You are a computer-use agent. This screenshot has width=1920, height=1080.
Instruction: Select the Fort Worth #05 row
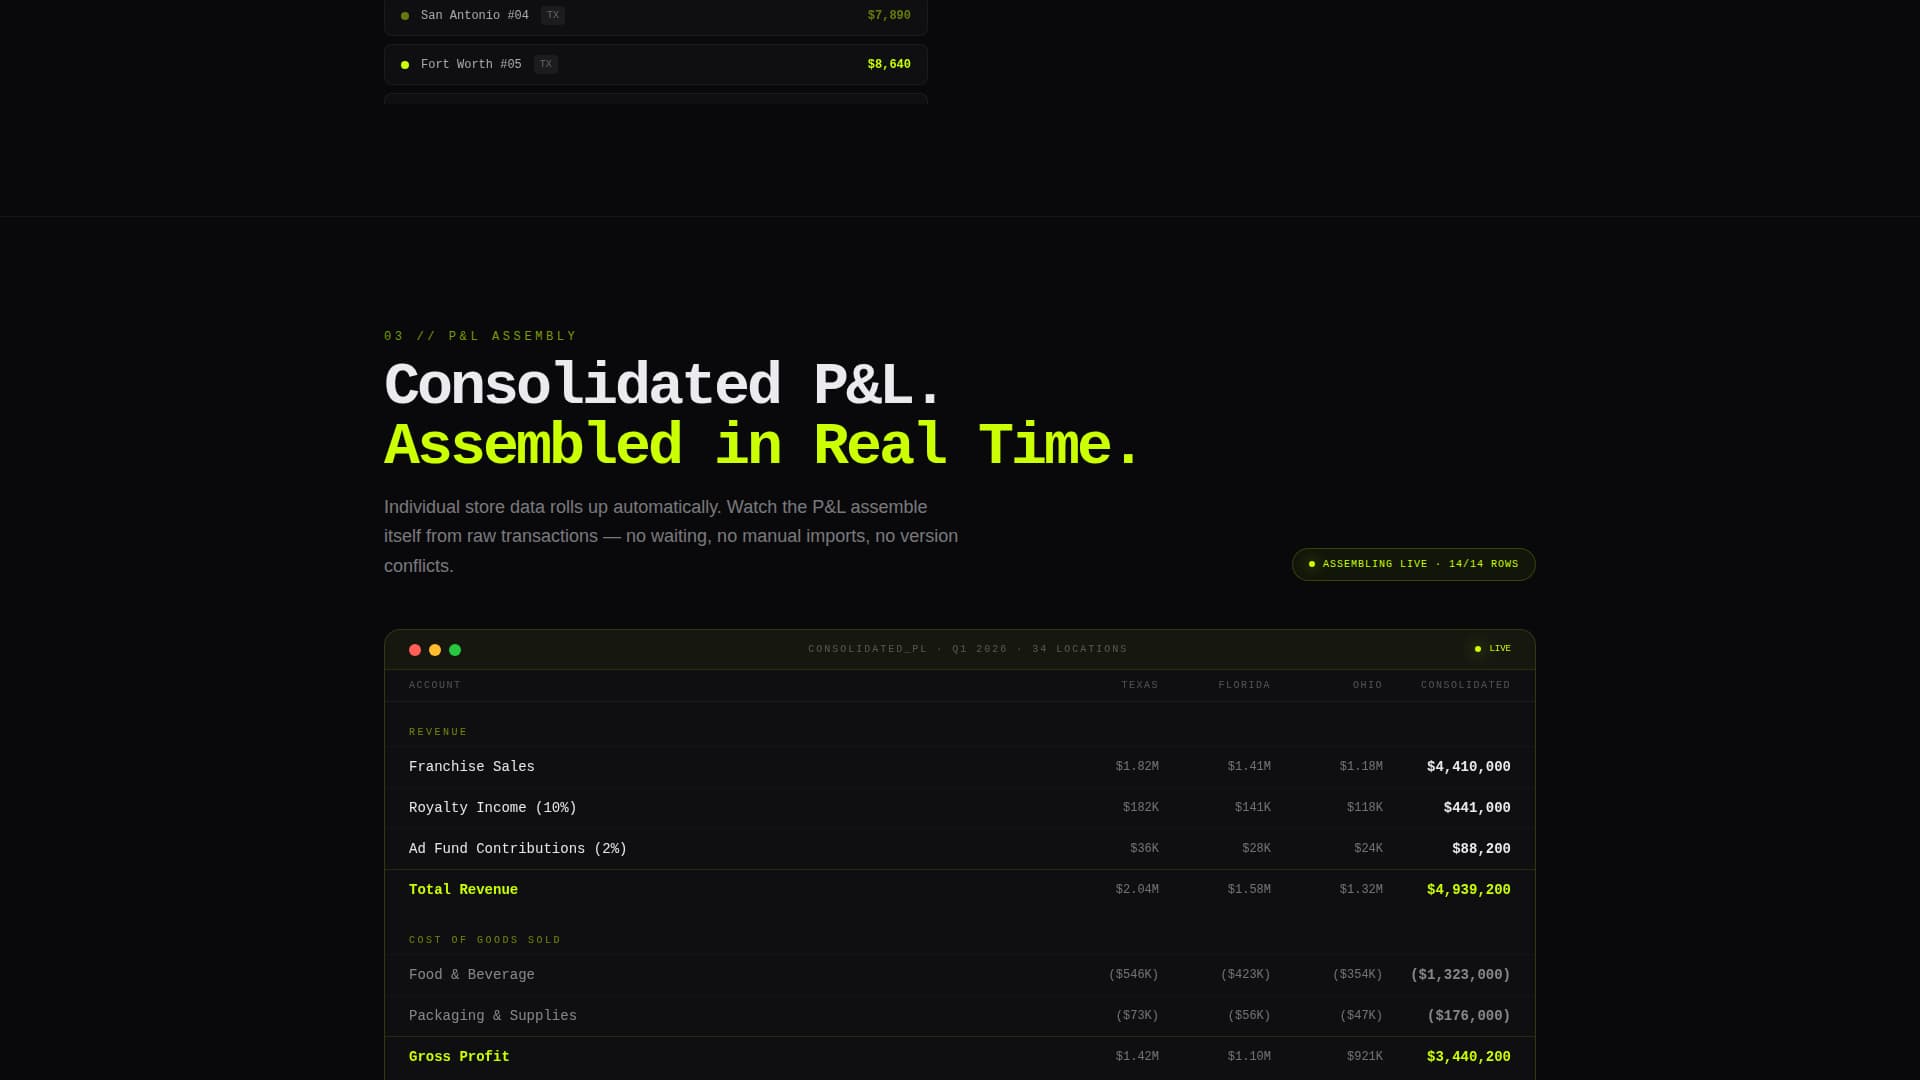pyautogui.click(x=655, y=64)
